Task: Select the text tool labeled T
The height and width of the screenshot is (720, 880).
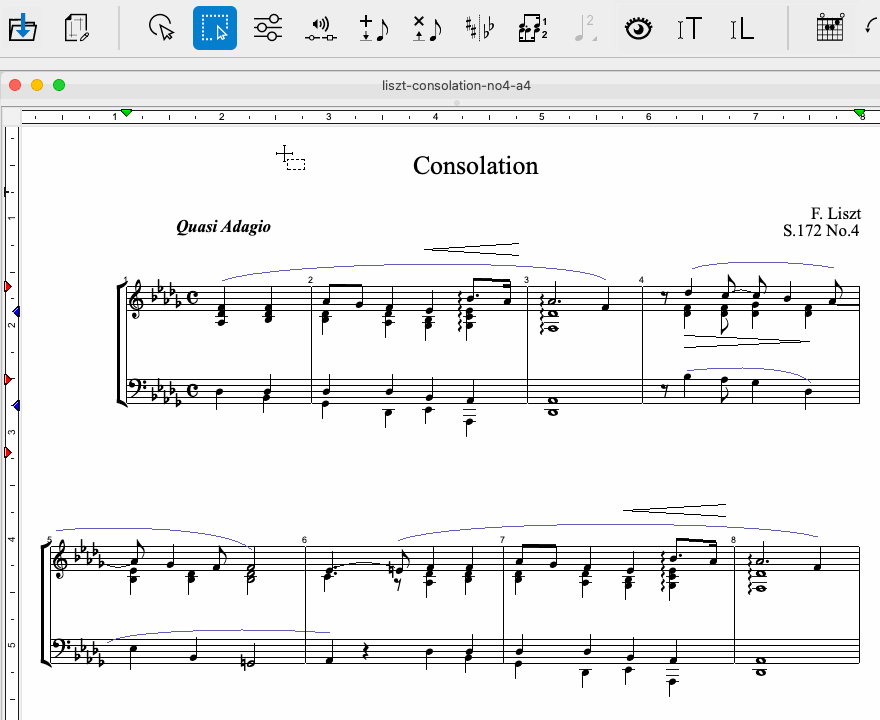Action: coord(690,28)
